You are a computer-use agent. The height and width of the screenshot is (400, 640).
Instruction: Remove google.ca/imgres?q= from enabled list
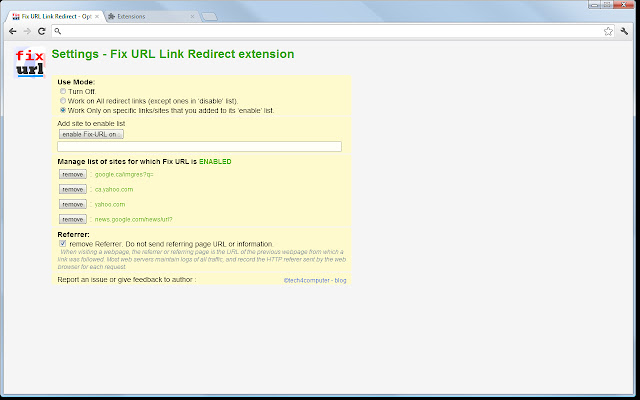coord(73,174)
